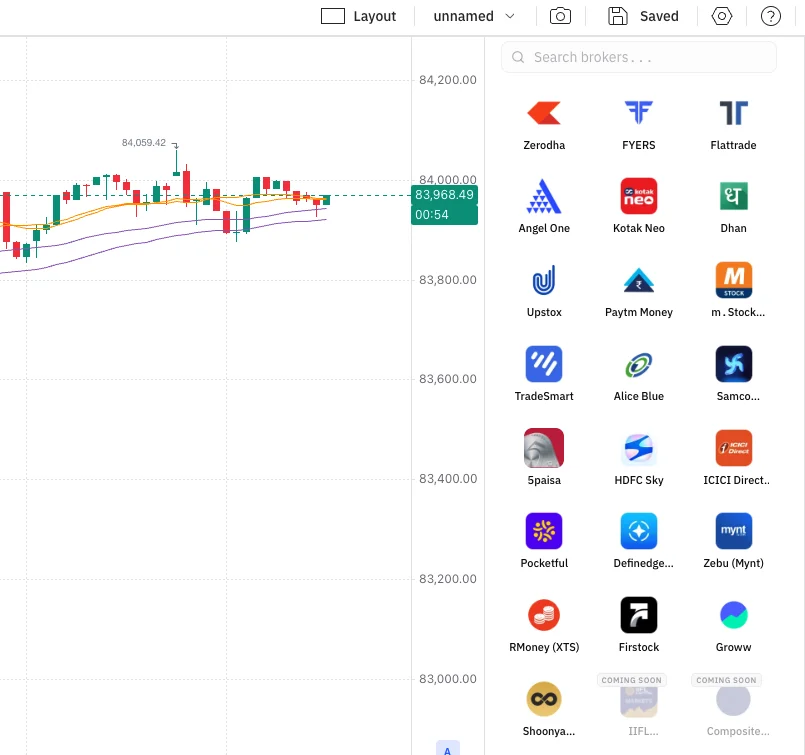The height and width of the screenshot is (755, 805).
Task: Focus the Search brokers field
Action: [639, 57]
